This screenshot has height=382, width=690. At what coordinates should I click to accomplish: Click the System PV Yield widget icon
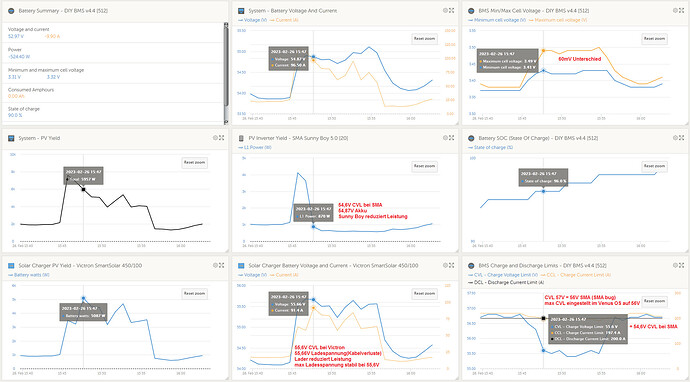coord(11,138)
